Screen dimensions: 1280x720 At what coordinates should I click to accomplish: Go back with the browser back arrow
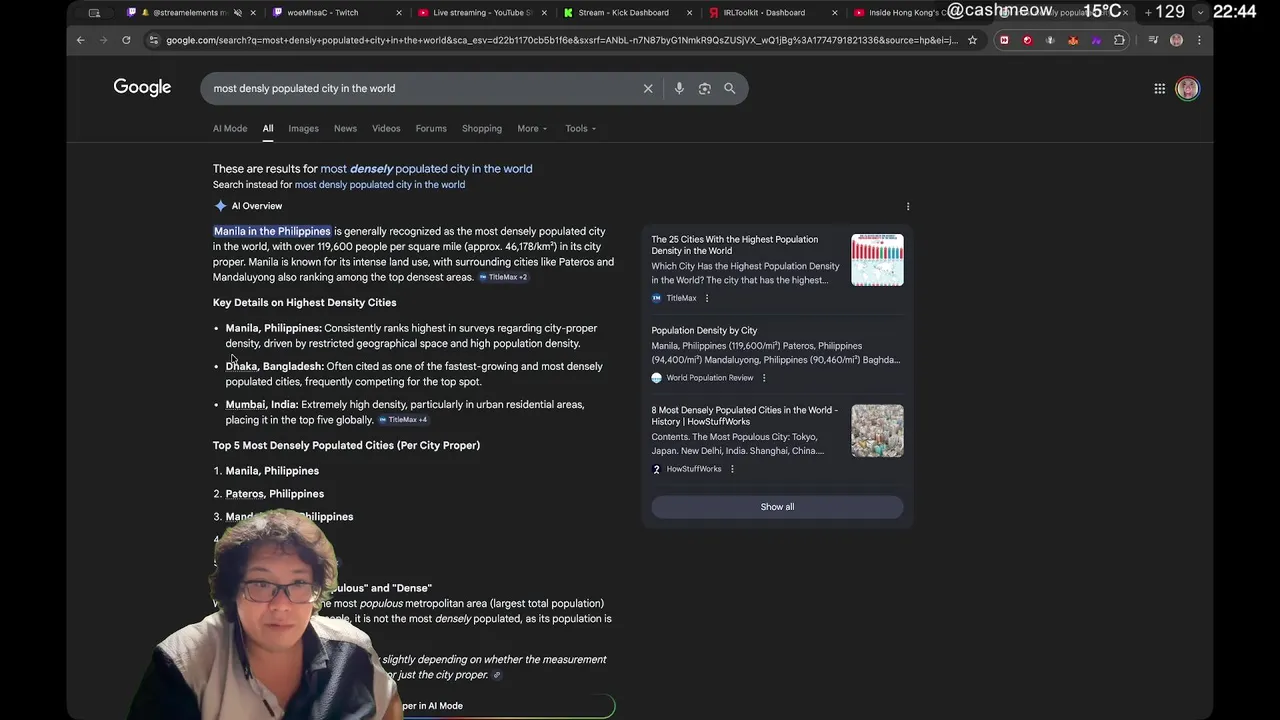point(81,40)
